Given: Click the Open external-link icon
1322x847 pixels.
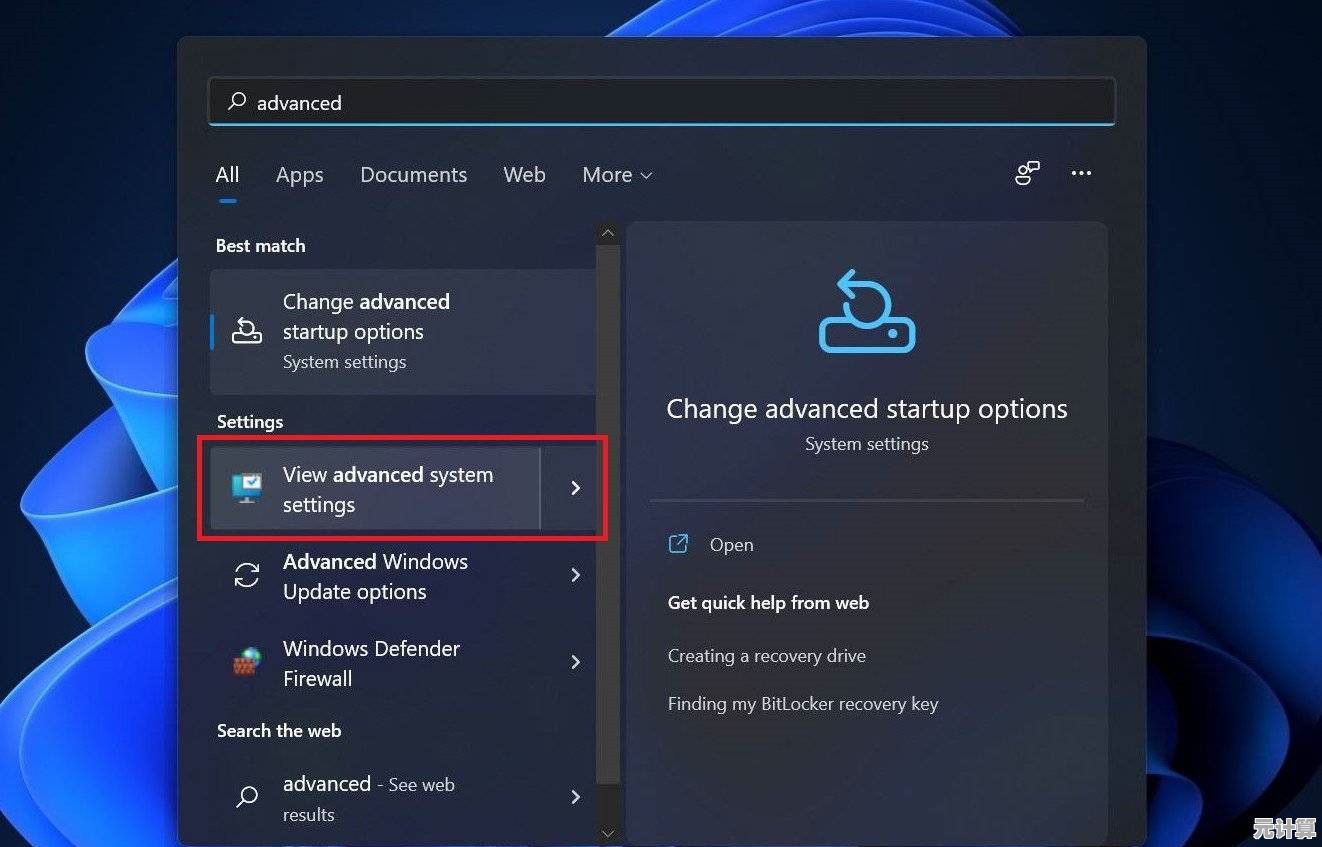Looking at the screenshot, I should click(678, 544).
